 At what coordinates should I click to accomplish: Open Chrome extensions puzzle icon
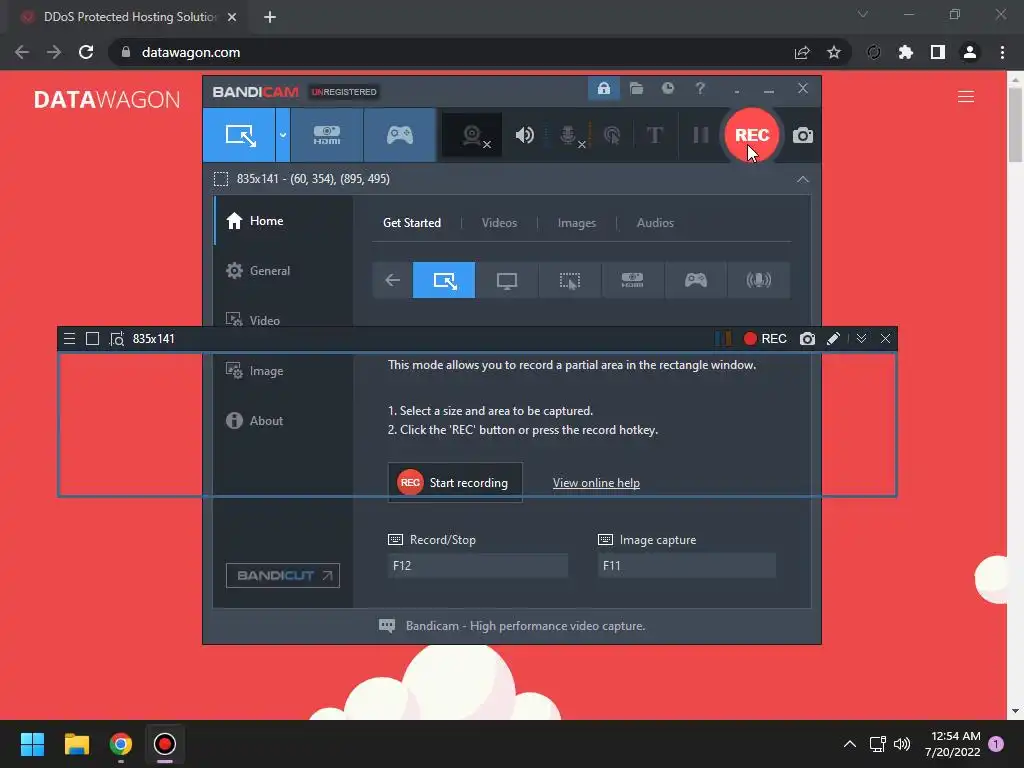[906, 52]
